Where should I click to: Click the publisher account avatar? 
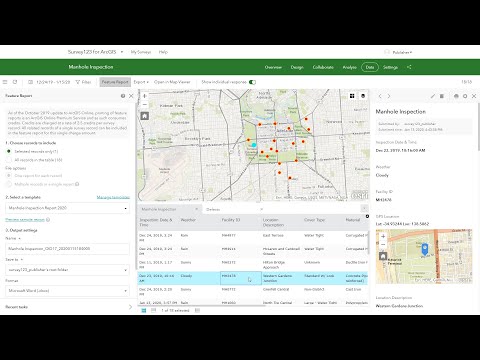pos(387,52)
